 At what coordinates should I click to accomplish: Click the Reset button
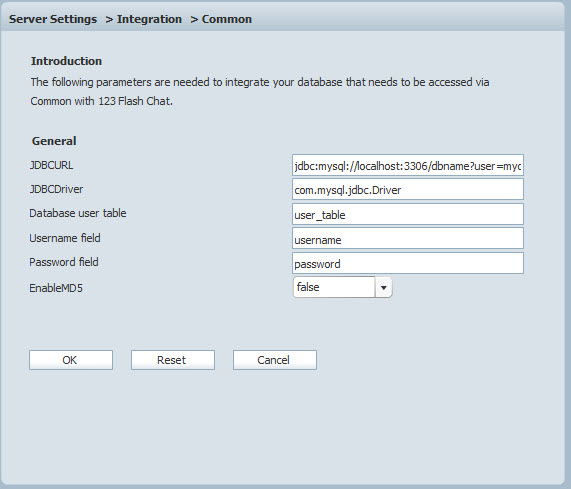(173, 360)
